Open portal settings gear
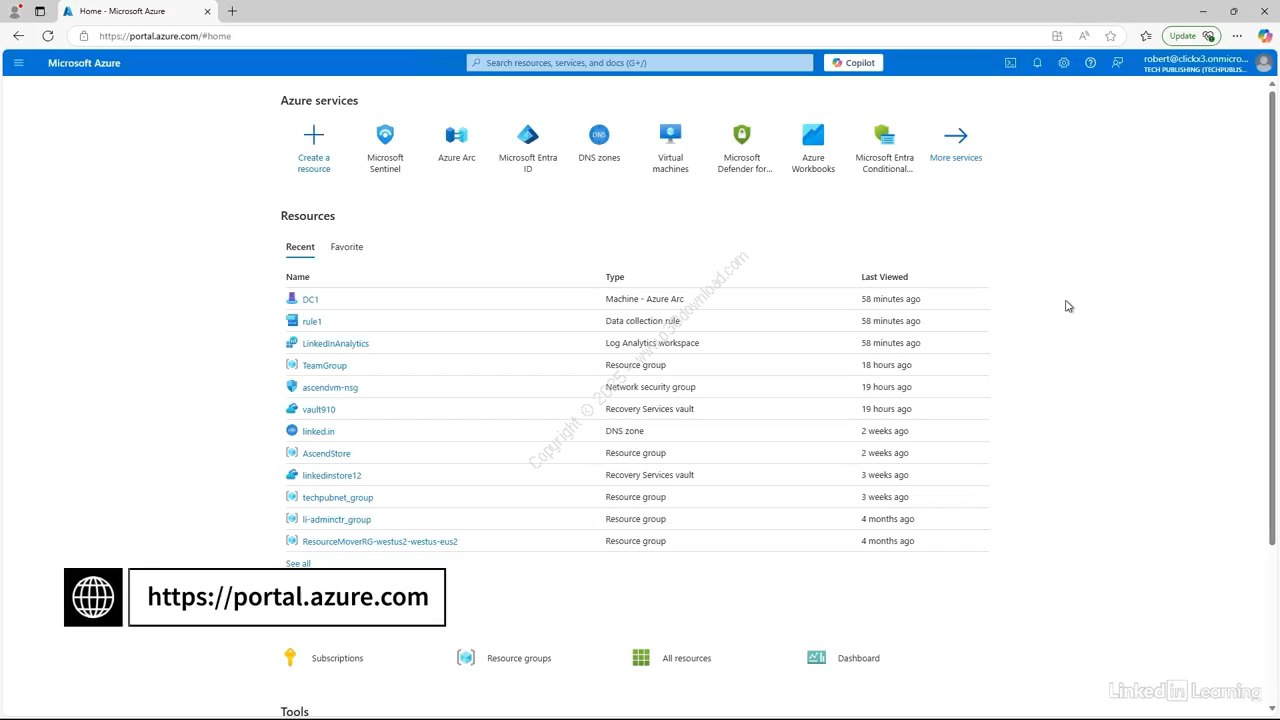Viewport: 1280px width, 720px height. [1064, 63]
